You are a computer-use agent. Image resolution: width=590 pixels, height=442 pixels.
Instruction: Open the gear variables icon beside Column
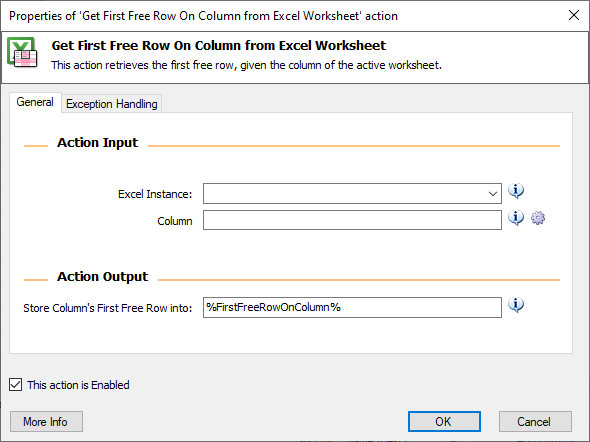[x=538, y=218]
